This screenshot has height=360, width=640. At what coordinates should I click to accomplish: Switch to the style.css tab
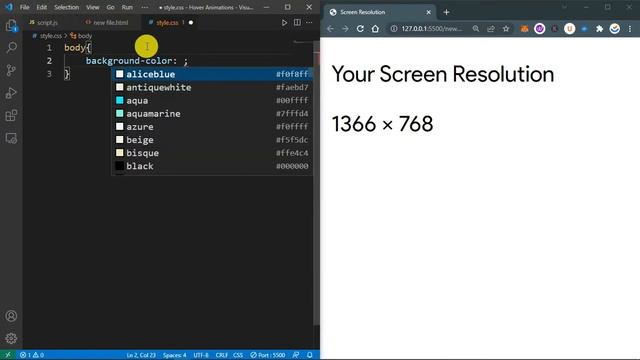pos(168,23)
